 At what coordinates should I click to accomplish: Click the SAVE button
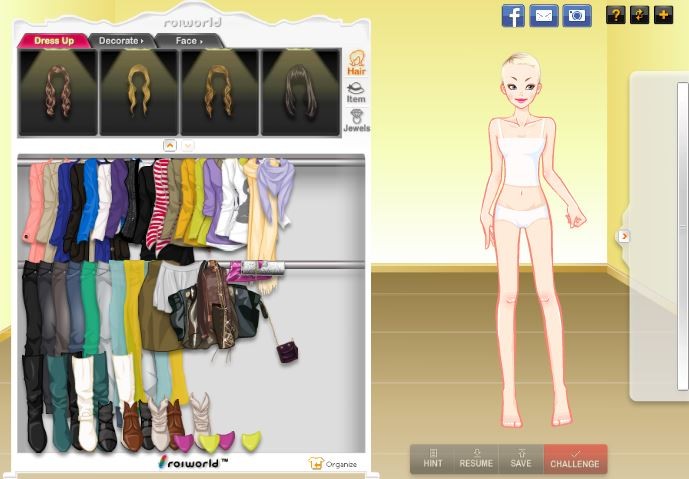(x=520, y=459)
